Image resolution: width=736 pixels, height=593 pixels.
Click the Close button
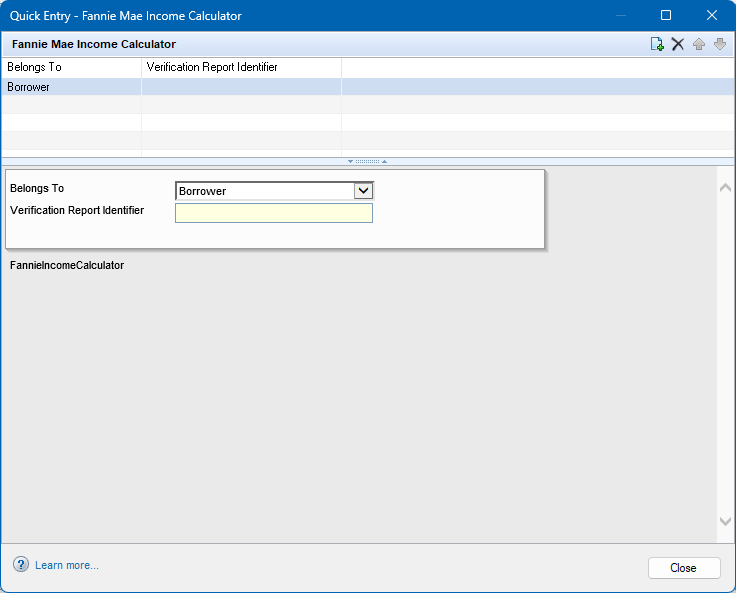pyautogui.click(x=684, y=568)
